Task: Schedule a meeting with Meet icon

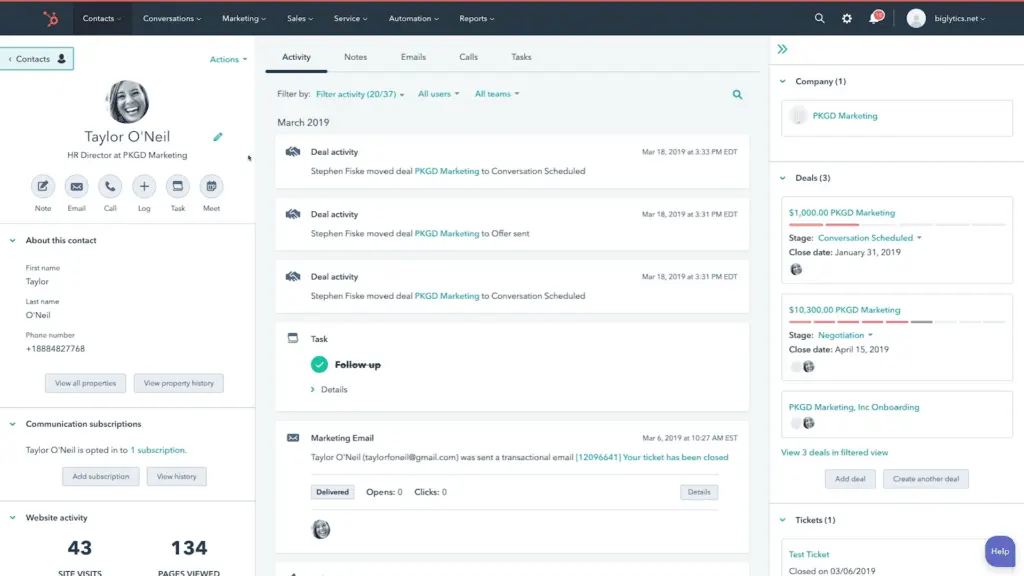Action: tap(211, 186)
